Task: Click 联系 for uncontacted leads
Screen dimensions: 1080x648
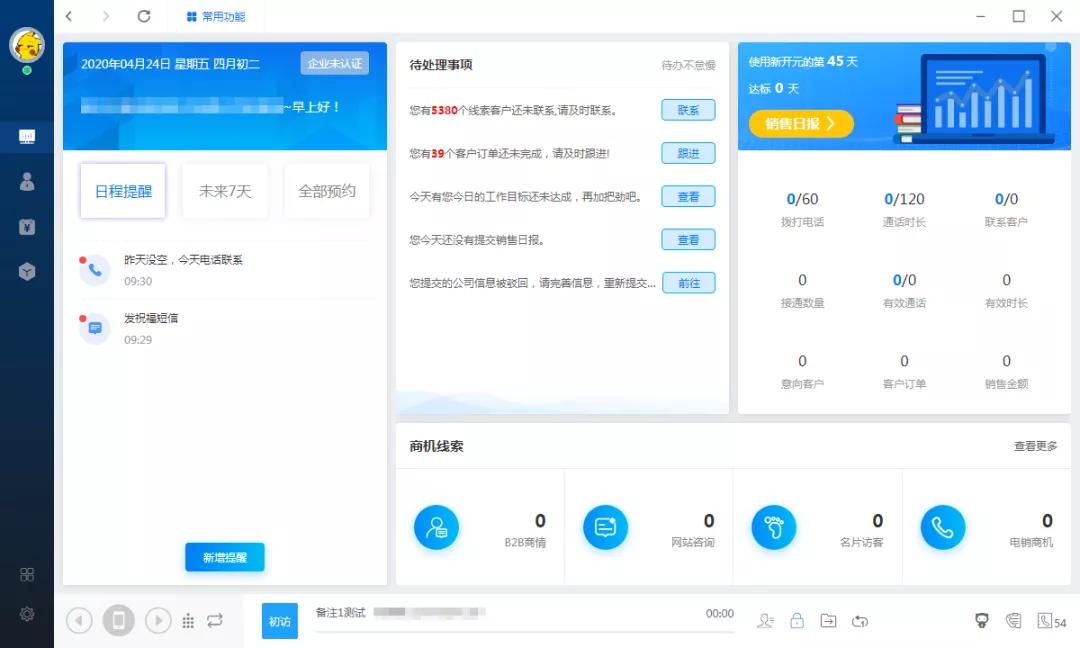Action: click(688, 110)
